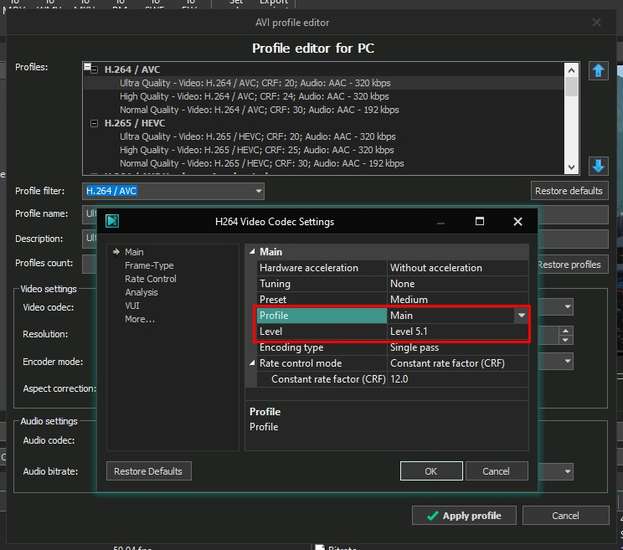Close the H264 Video Codec Settings dialog
This screenshot has width=623, height=550.
[x=517, y=221]
